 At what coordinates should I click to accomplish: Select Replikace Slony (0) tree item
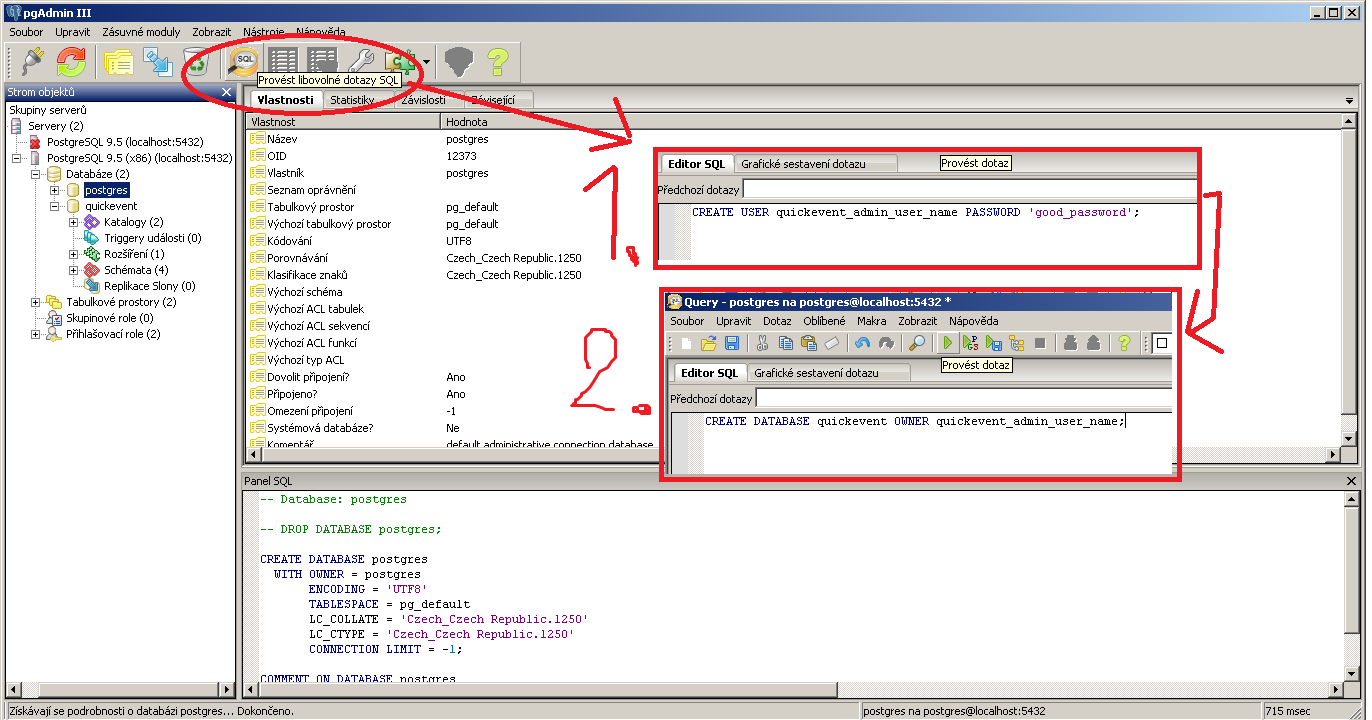pos(149,286)
